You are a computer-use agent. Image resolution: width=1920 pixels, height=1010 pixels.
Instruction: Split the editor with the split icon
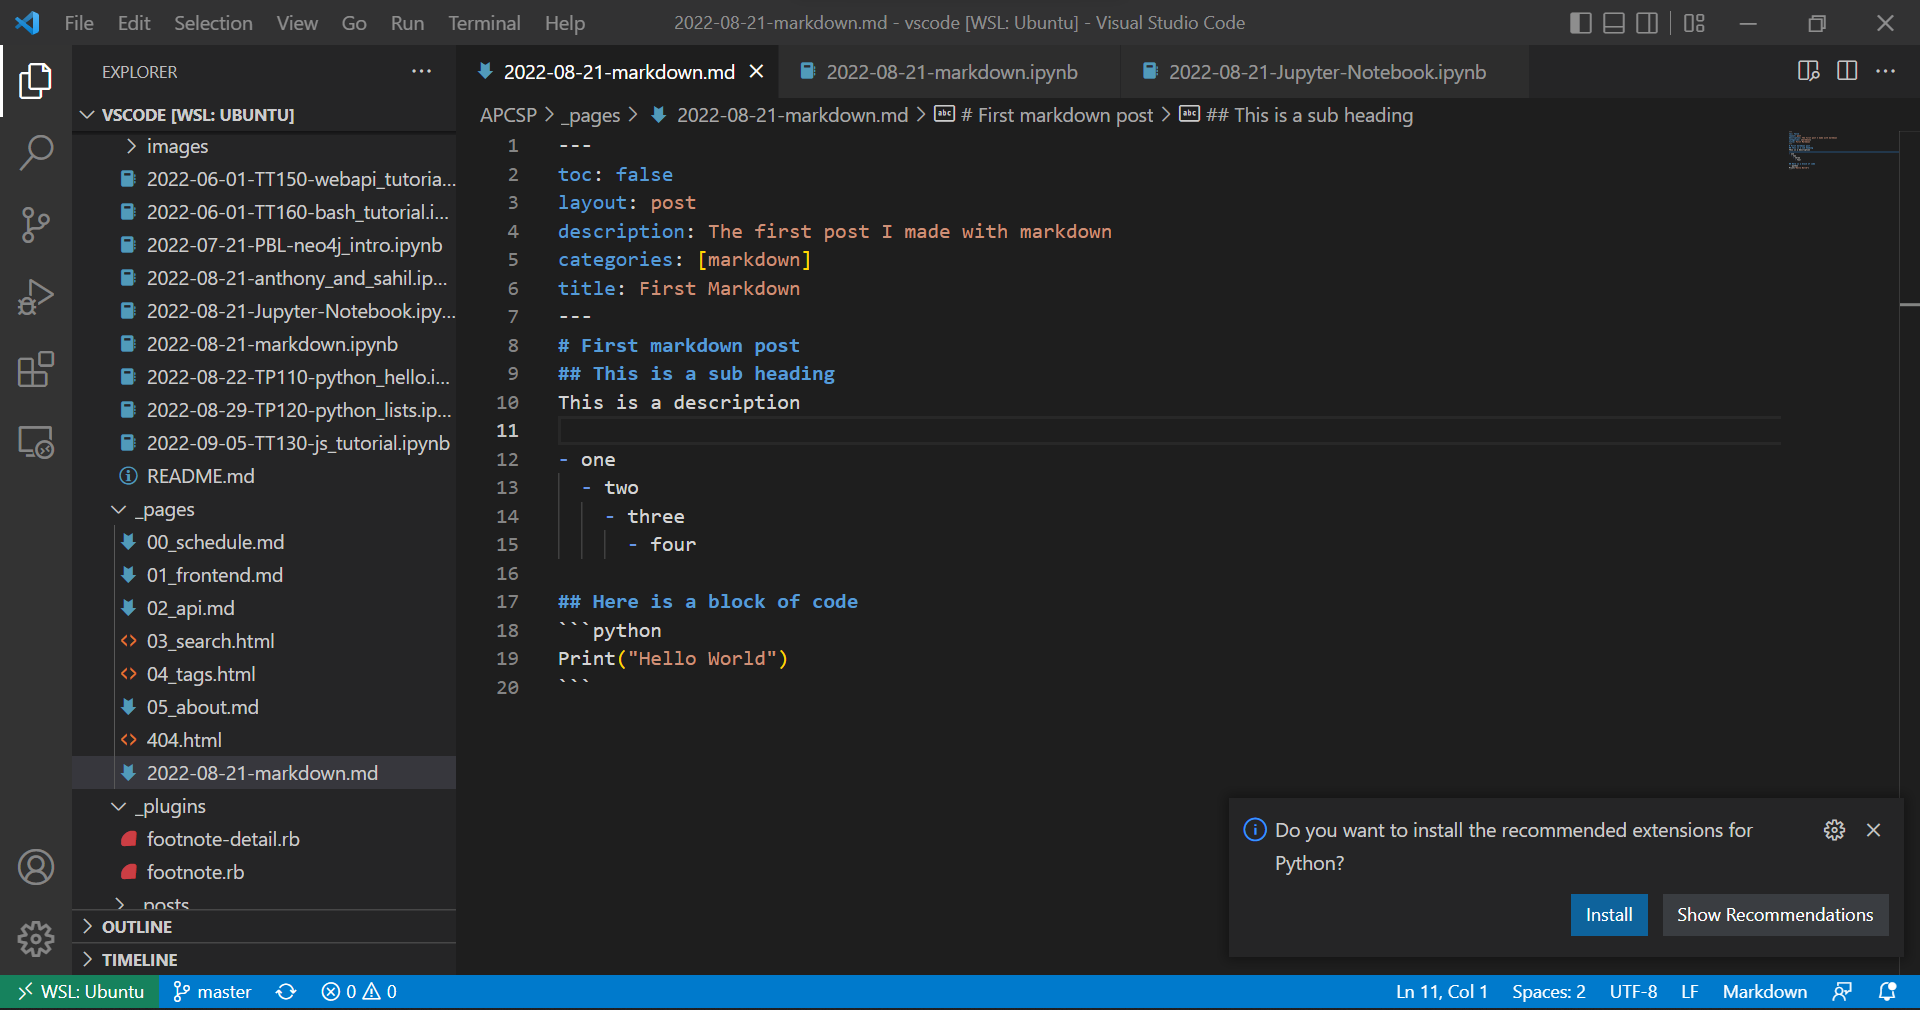point(1846,71)
